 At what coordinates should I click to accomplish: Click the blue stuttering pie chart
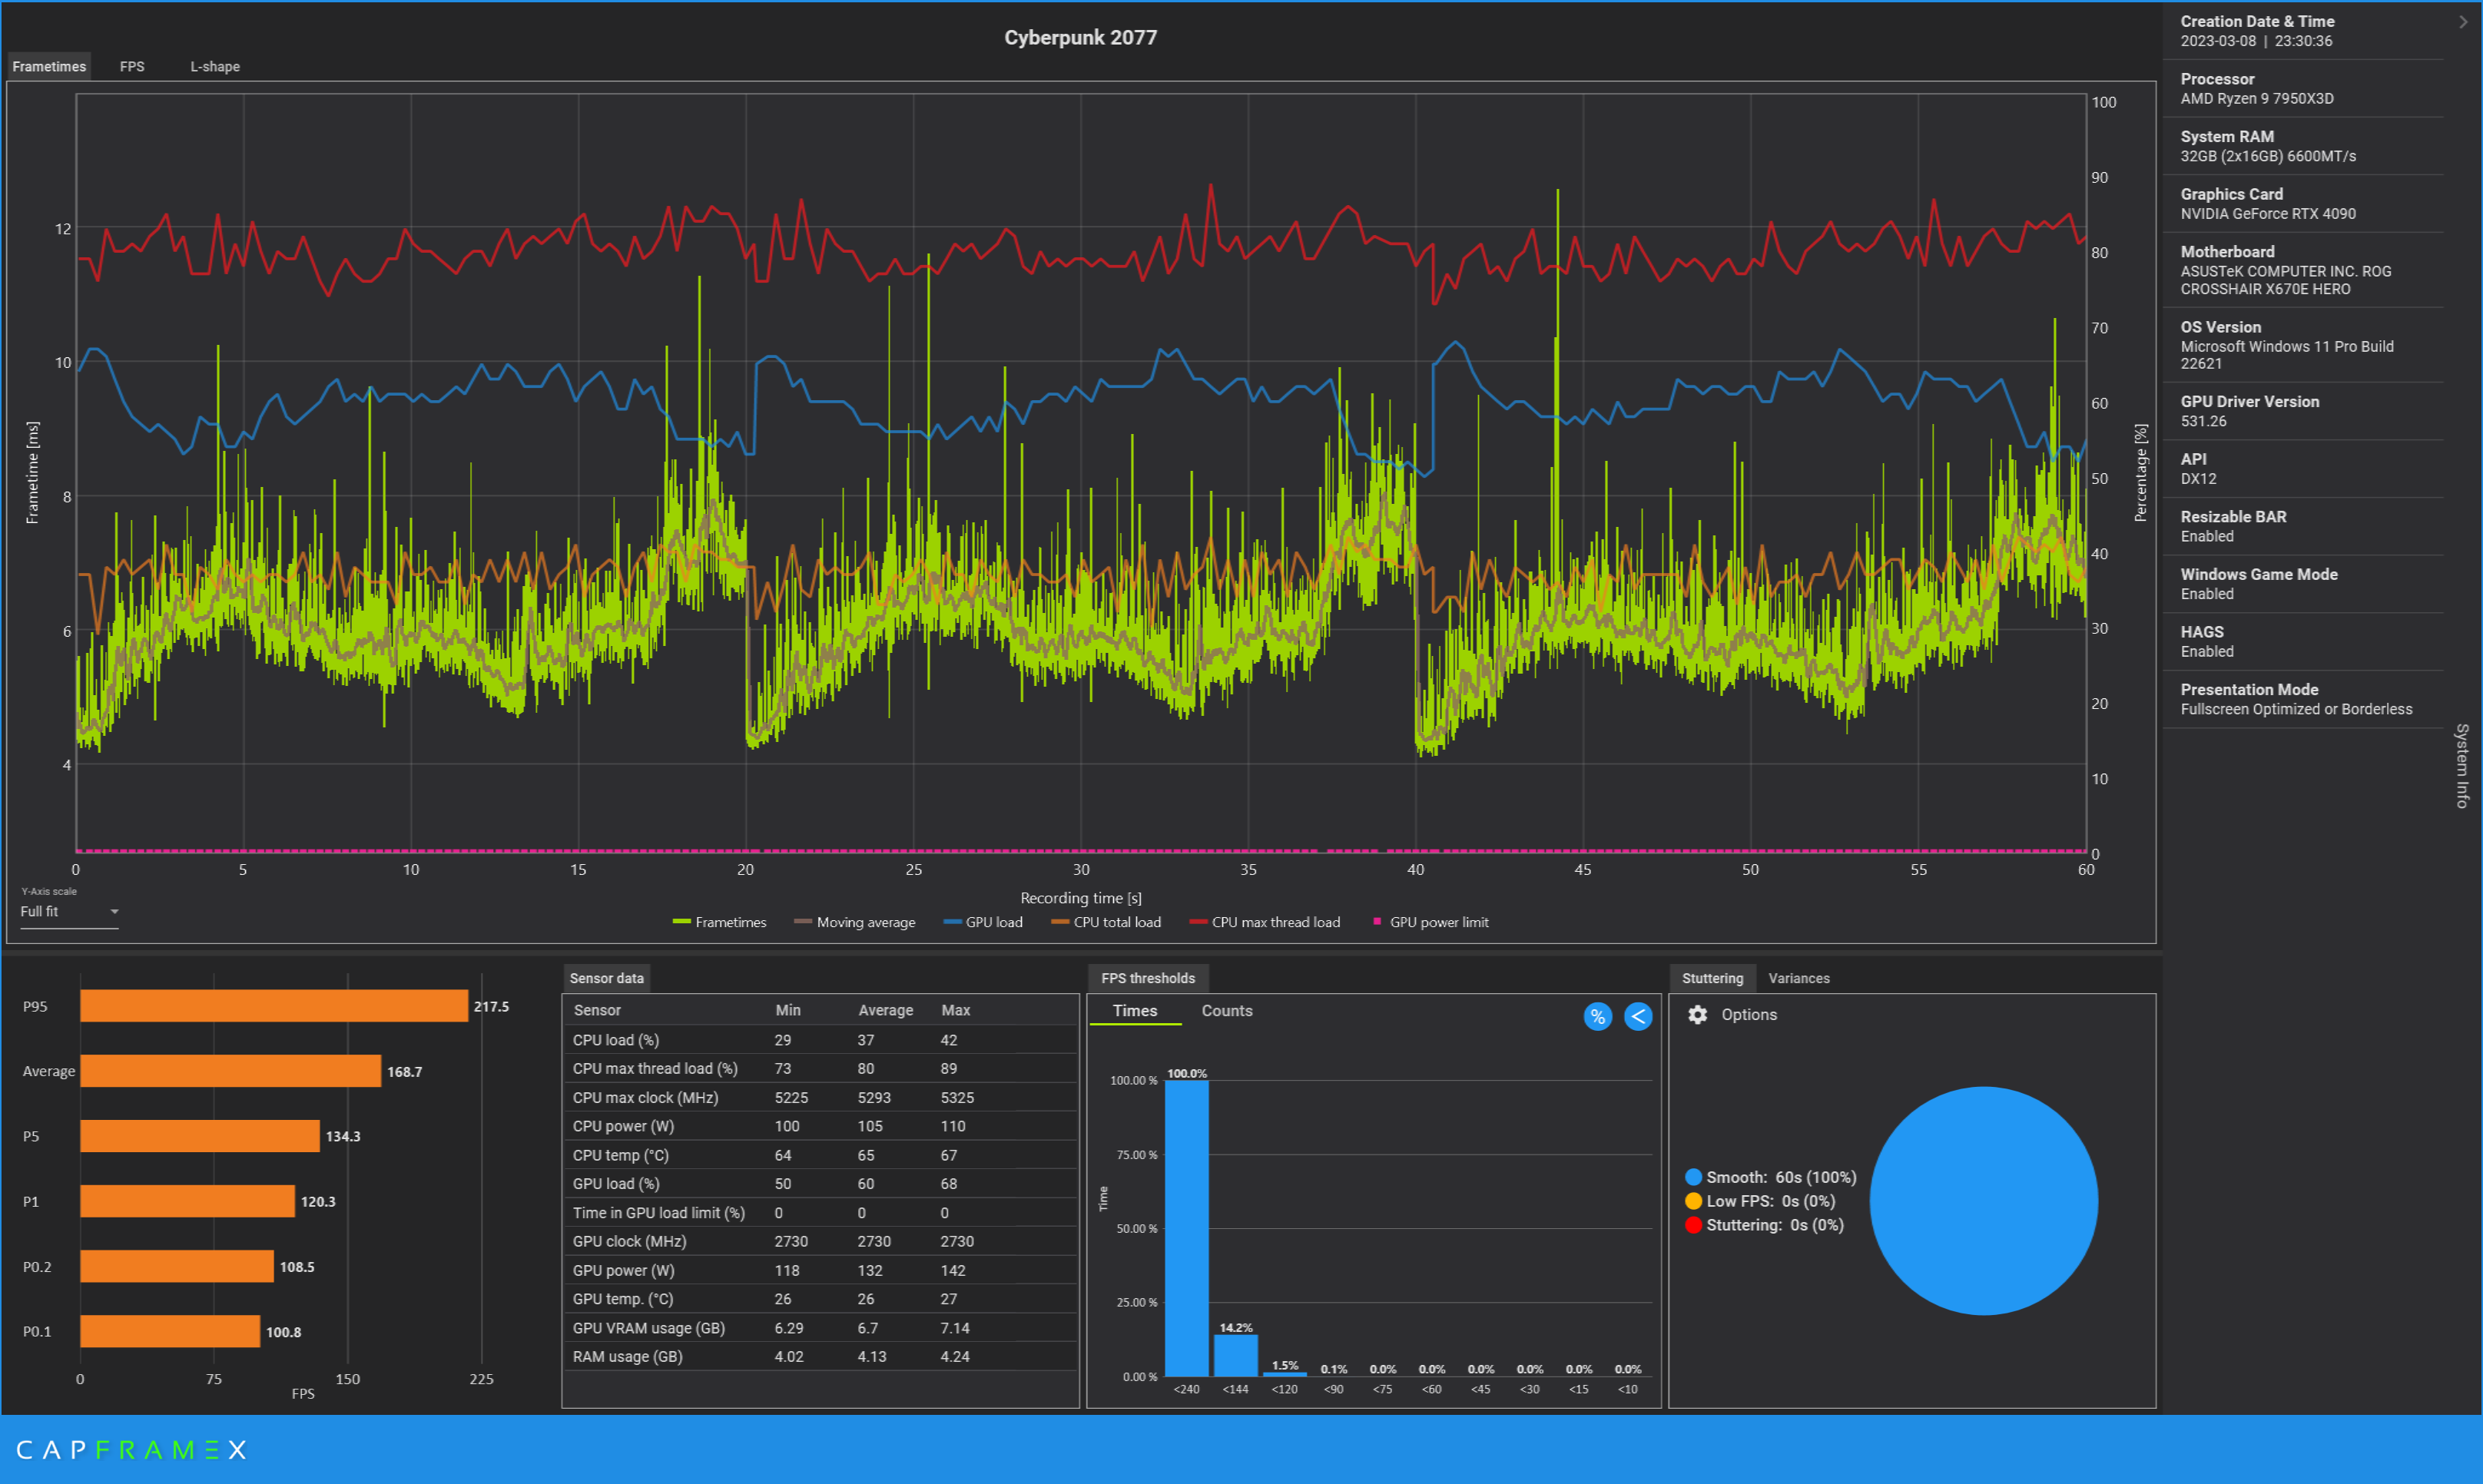[x=1983, y=1200]
